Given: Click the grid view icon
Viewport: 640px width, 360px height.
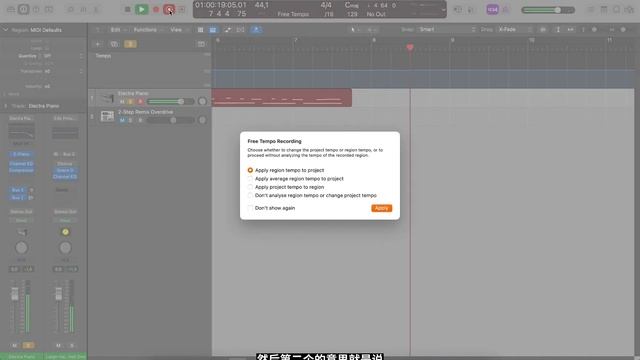Looking at the screenshot, I should click(200, 30).
